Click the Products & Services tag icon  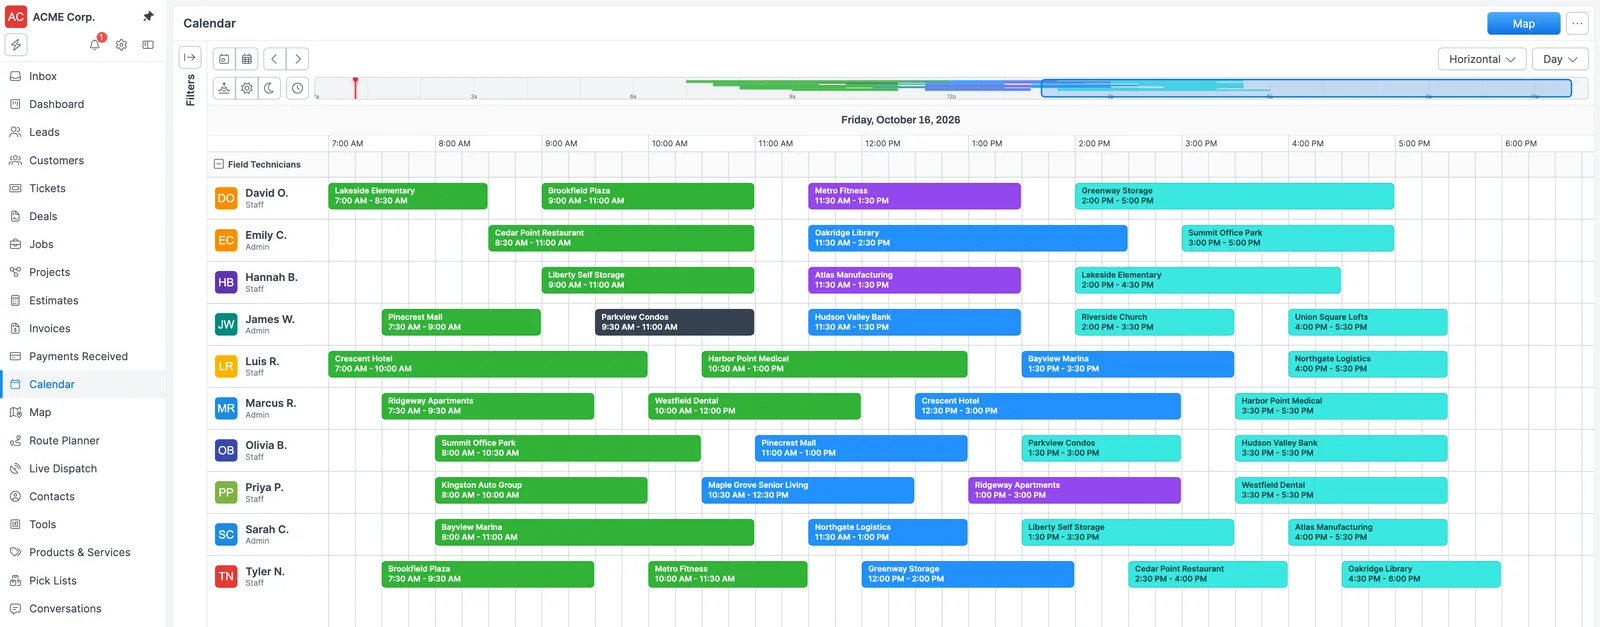tap(15, 552)
